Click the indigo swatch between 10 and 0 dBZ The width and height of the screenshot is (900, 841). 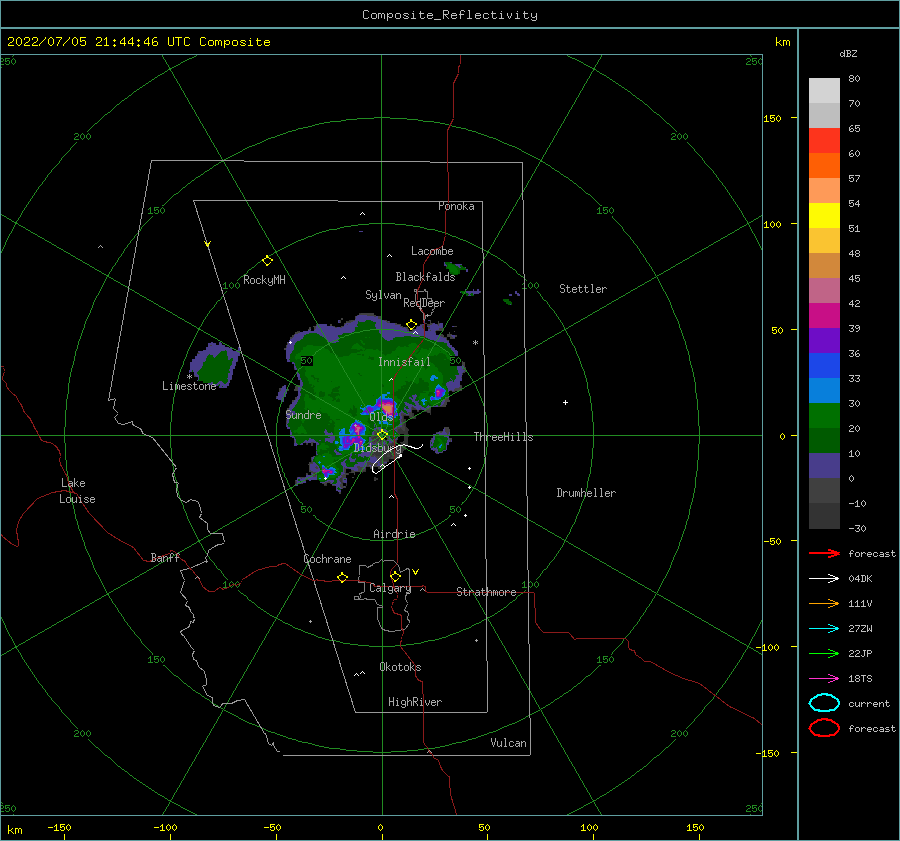[x=824, y=466]
